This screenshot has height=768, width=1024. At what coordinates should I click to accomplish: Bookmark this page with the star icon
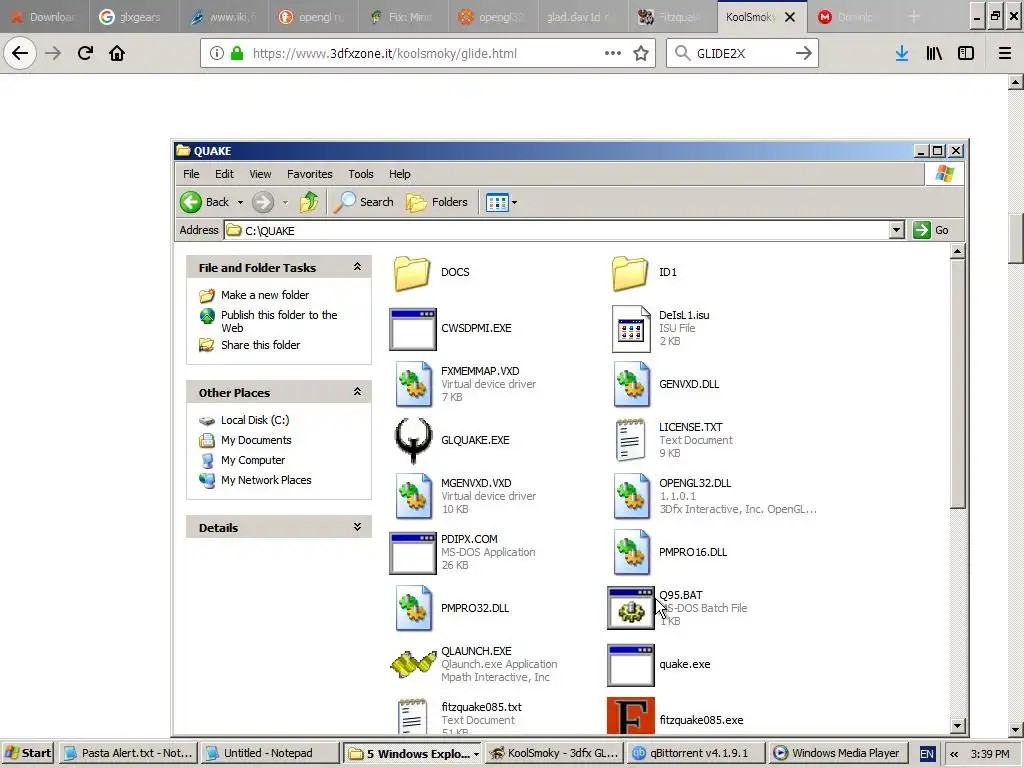pyautogui.click(x=641, y=54)
